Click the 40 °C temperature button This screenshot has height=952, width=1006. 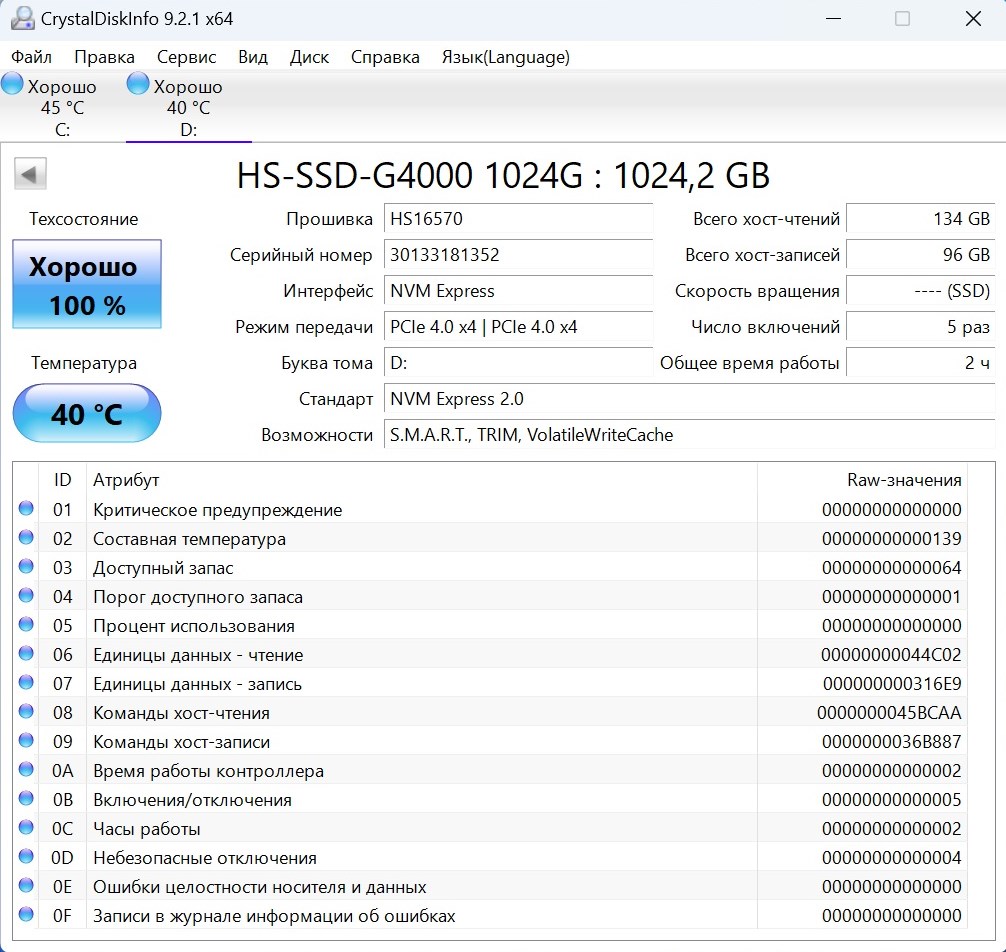point(86,413)
